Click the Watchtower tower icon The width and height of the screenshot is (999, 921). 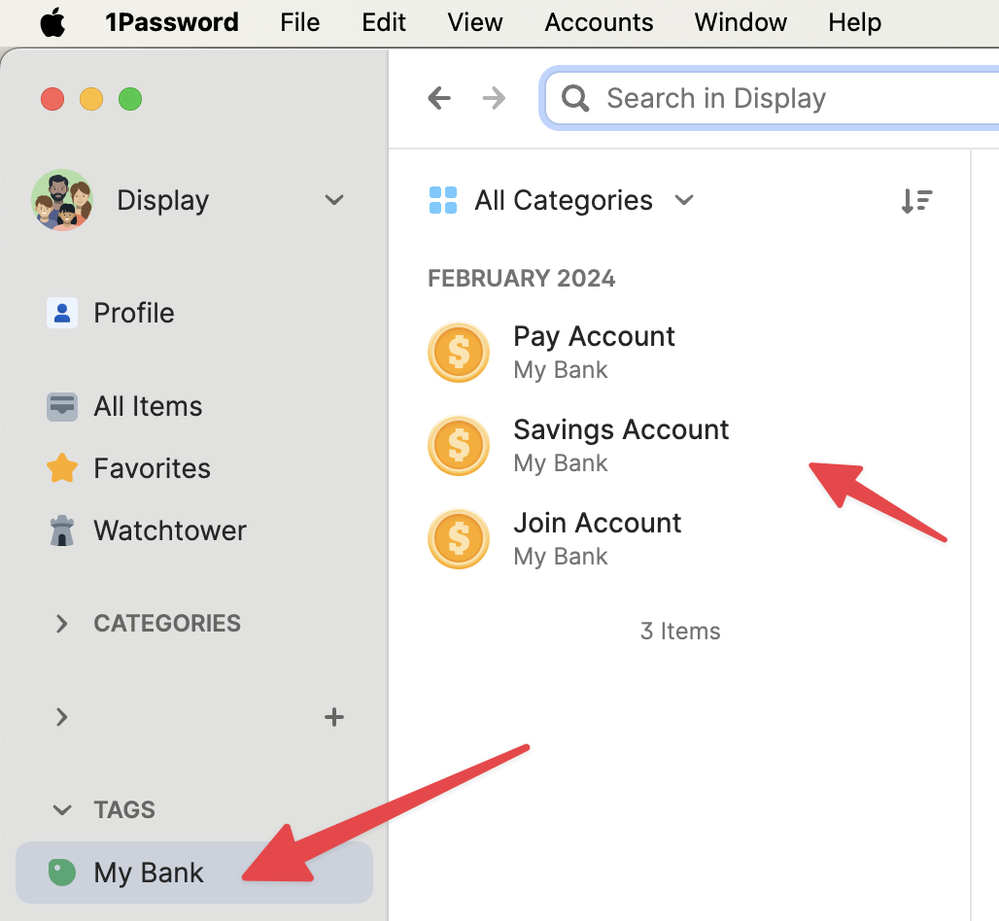pos(62,531)
